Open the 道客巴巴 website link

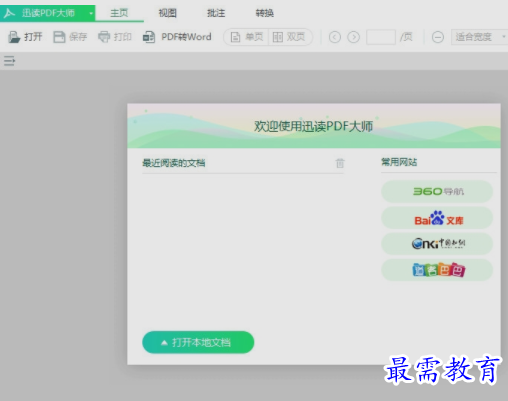point(437,270)
